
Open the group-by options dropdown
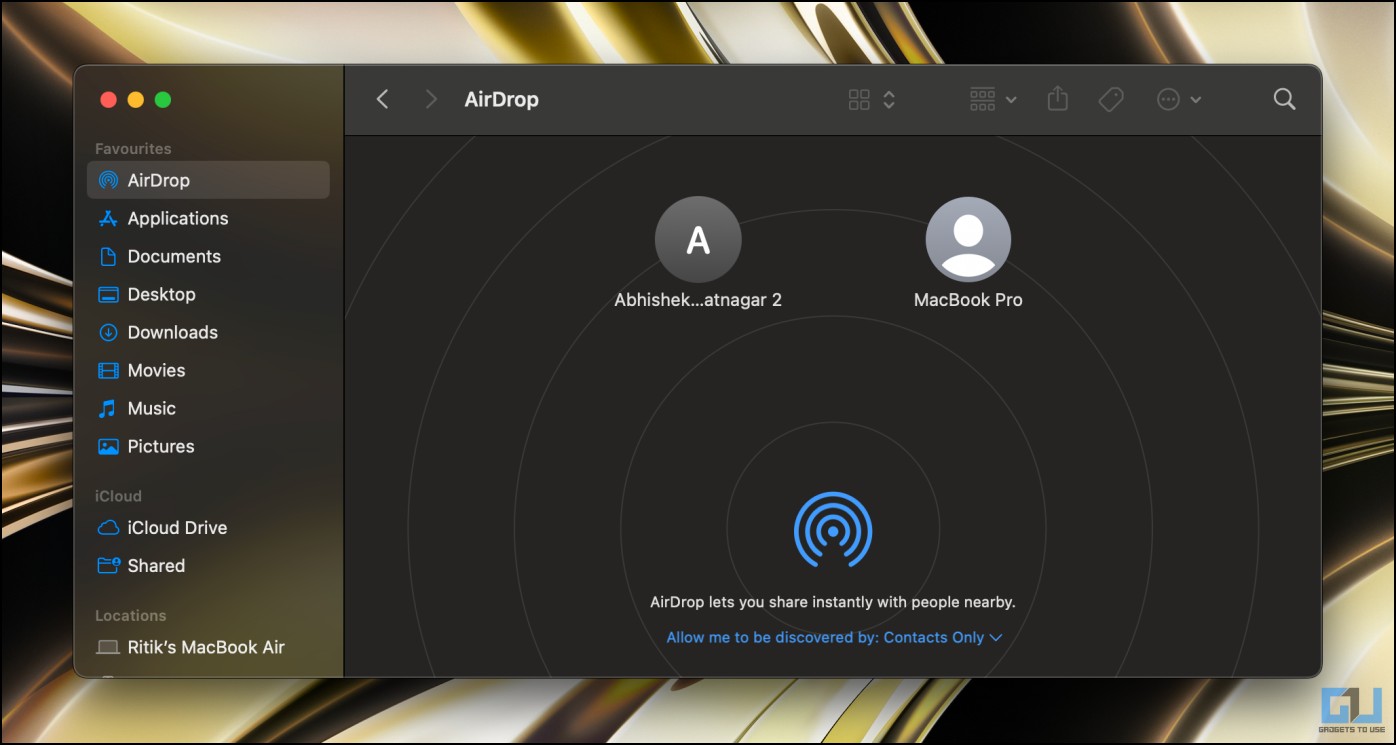pyautogui.click(x=993, y=99)
